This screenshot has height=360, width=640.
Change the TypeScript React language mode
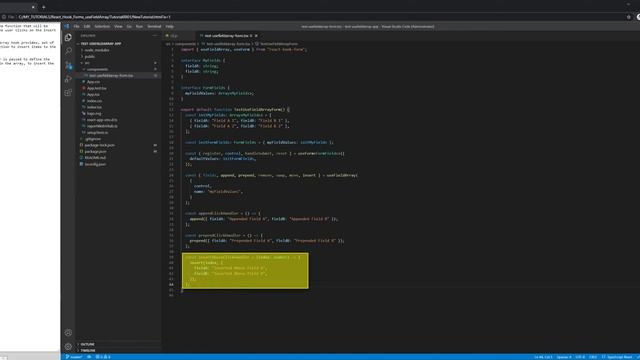tap(619, 357)
